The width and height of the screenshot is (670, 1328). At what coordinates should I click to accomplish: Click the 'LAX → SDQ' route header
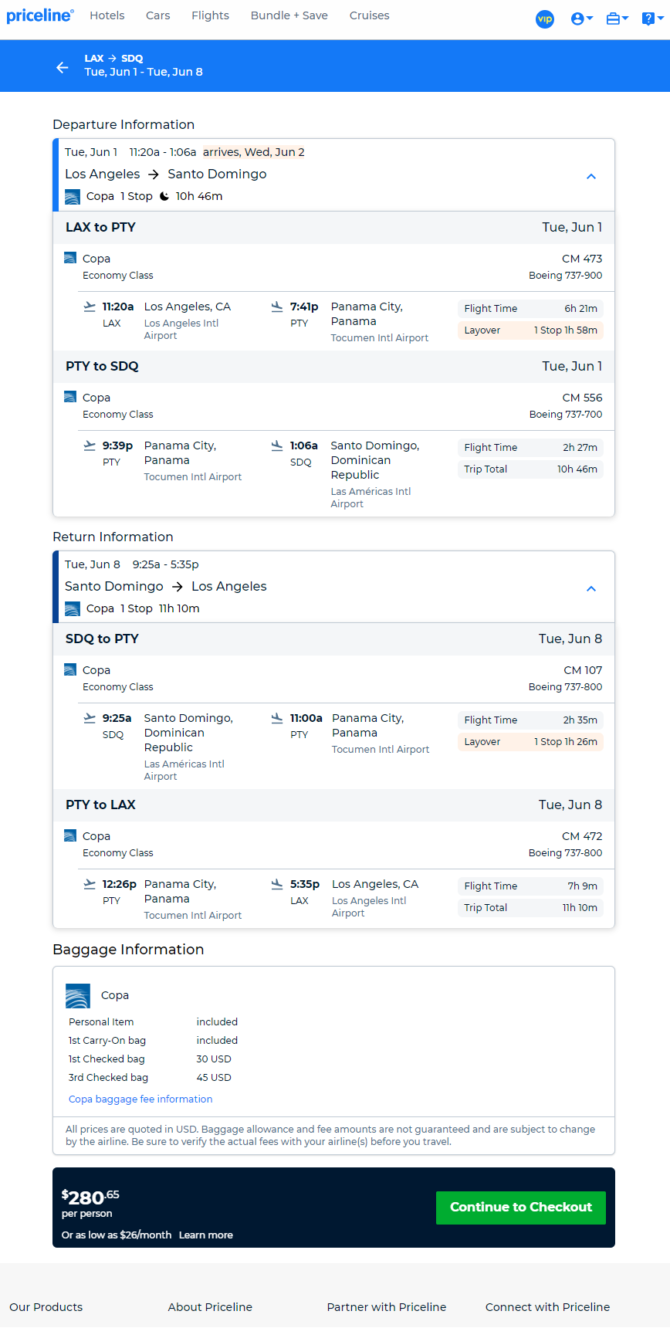point(113,58)
